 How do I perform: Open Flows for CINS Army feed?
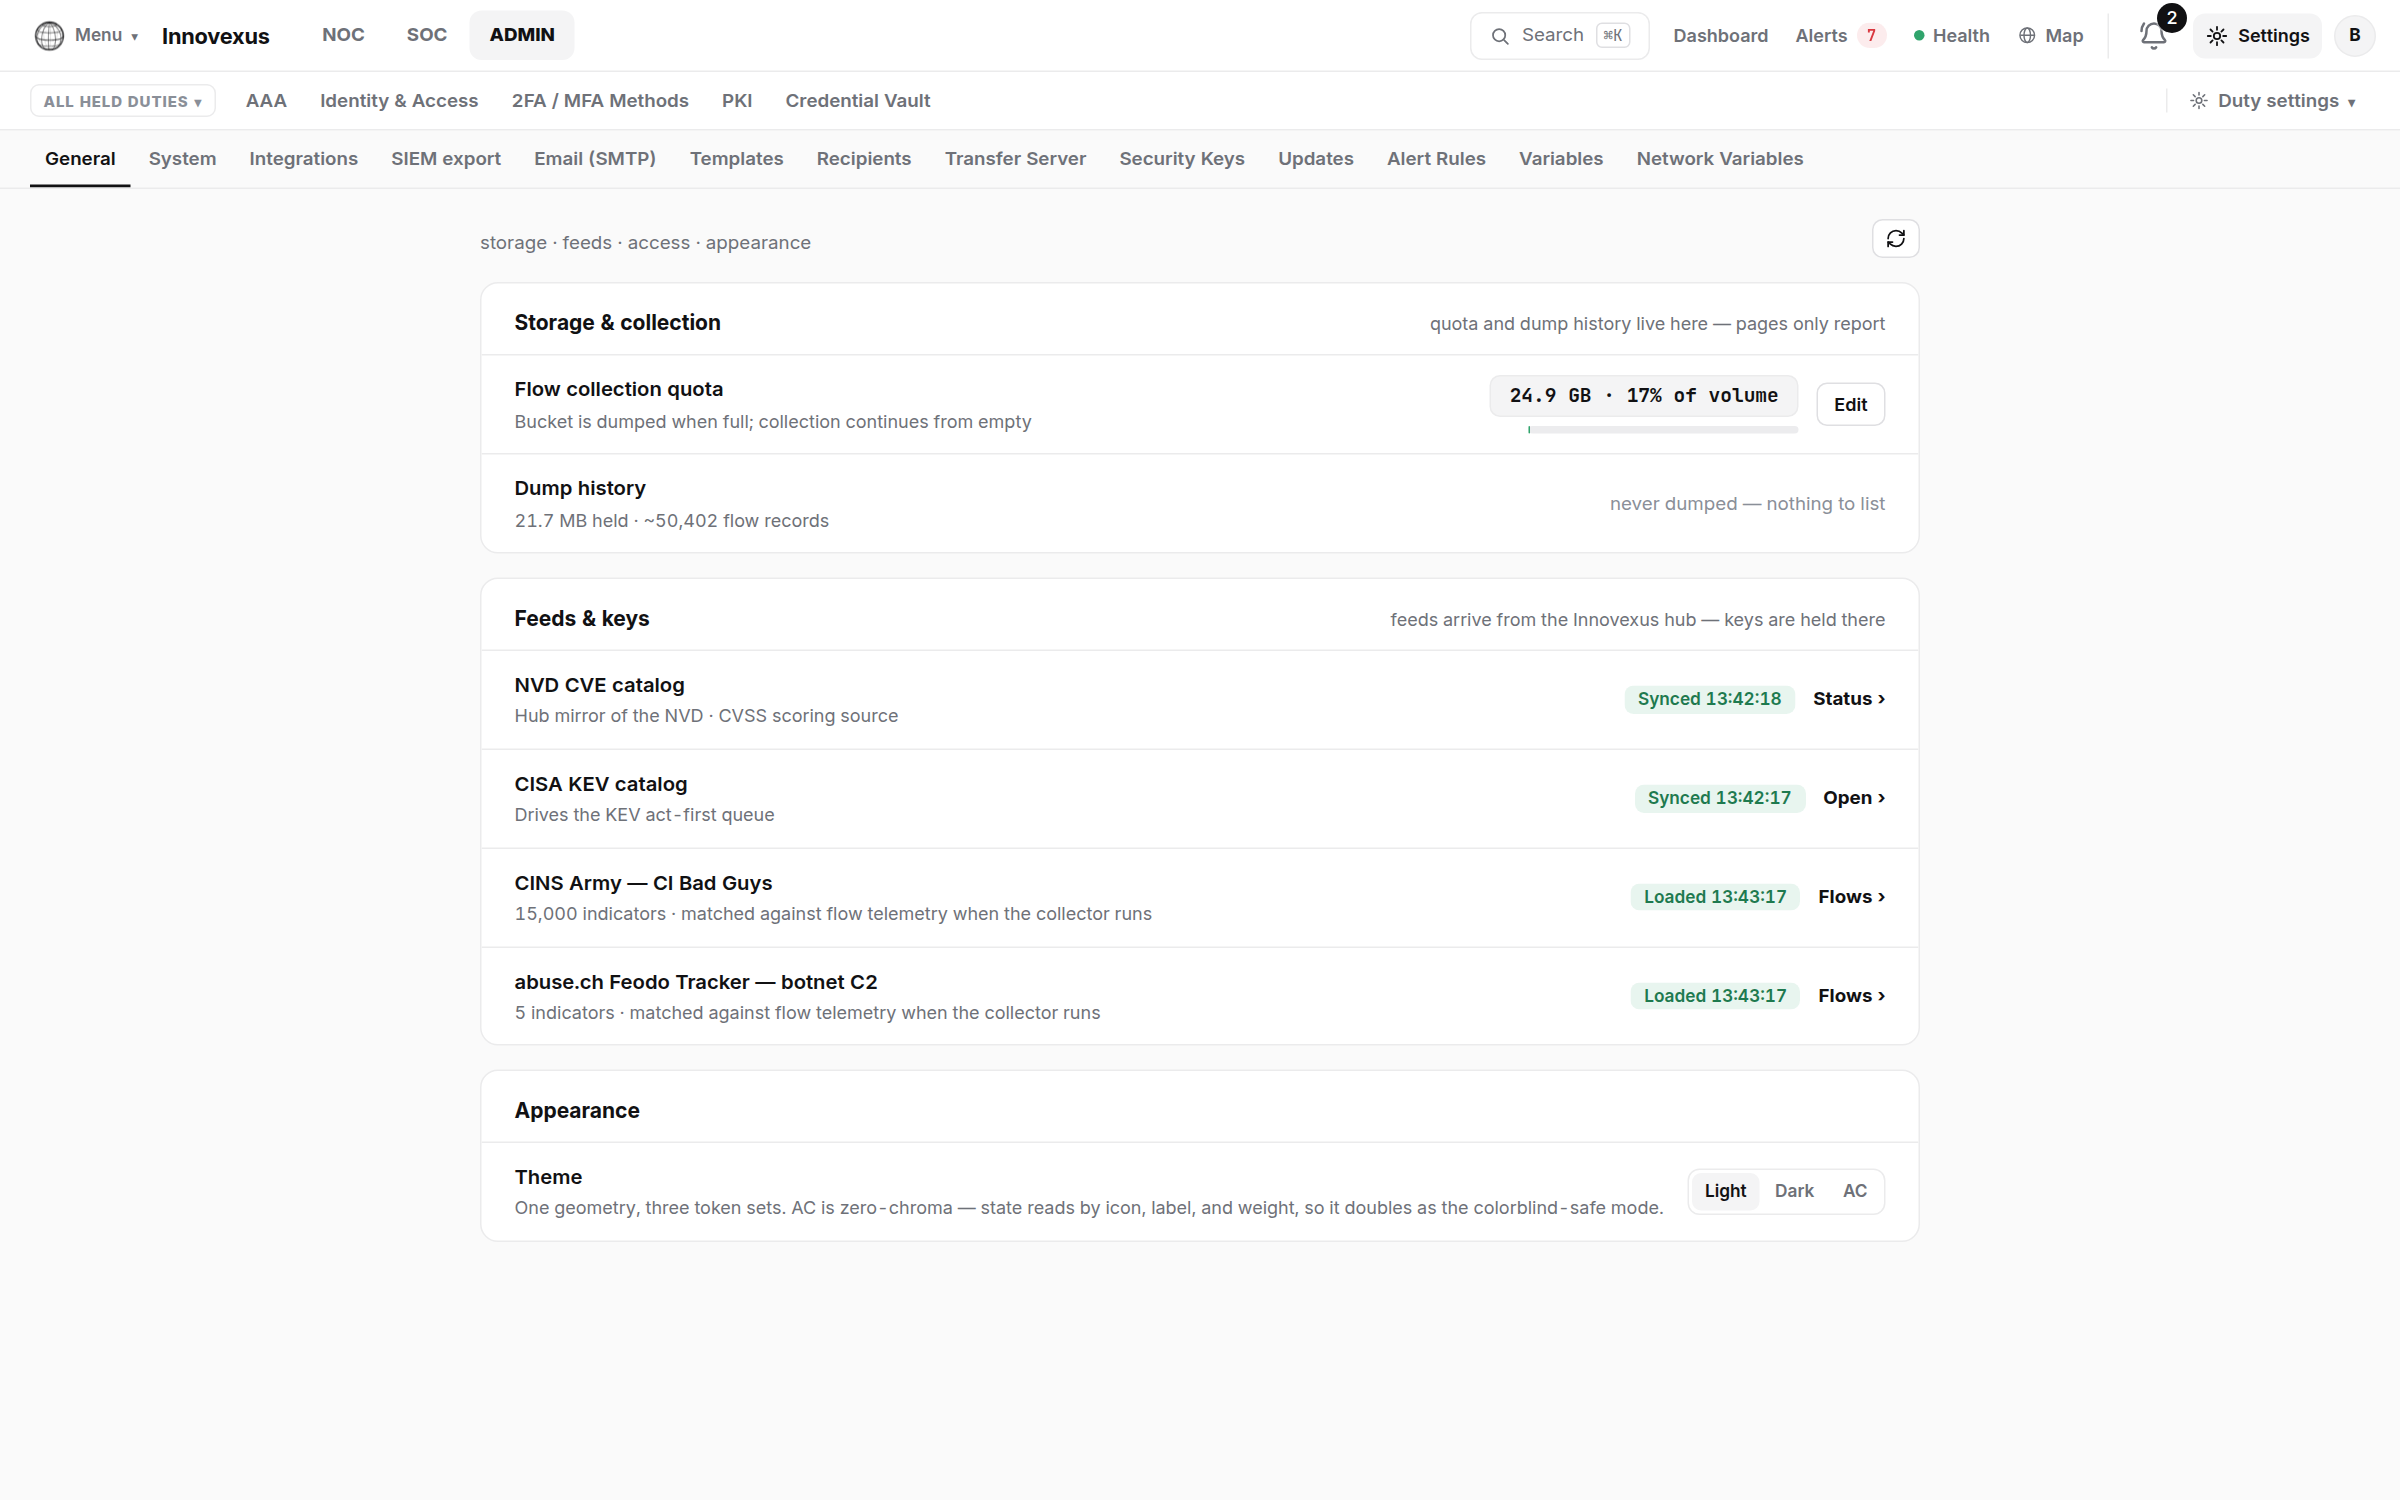click(1852, 897)
